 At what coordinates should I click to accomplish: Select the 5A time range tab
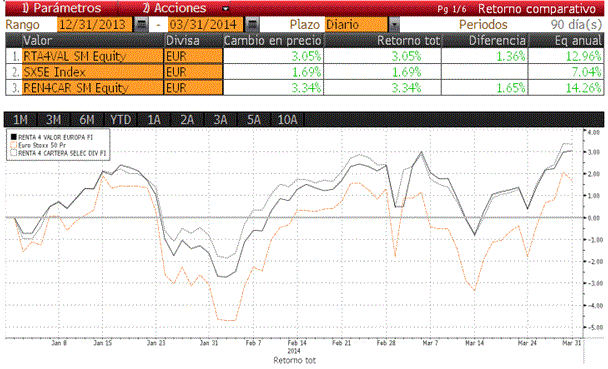click(254, 120)
